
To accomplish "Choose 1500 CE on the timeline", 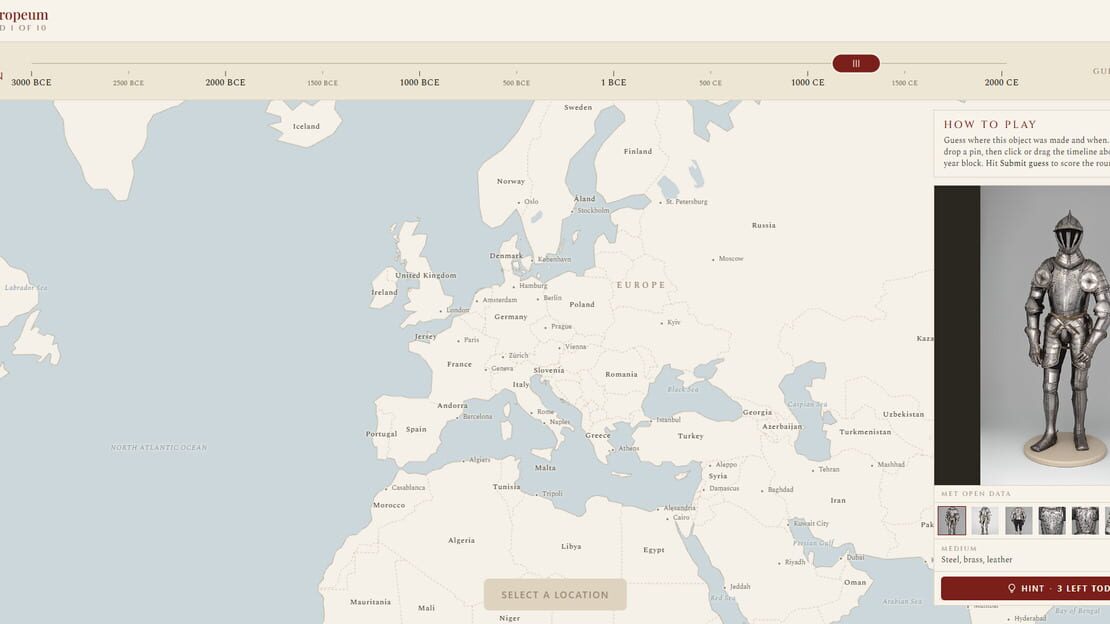I will pyautogui.click(x=904, y=83).
